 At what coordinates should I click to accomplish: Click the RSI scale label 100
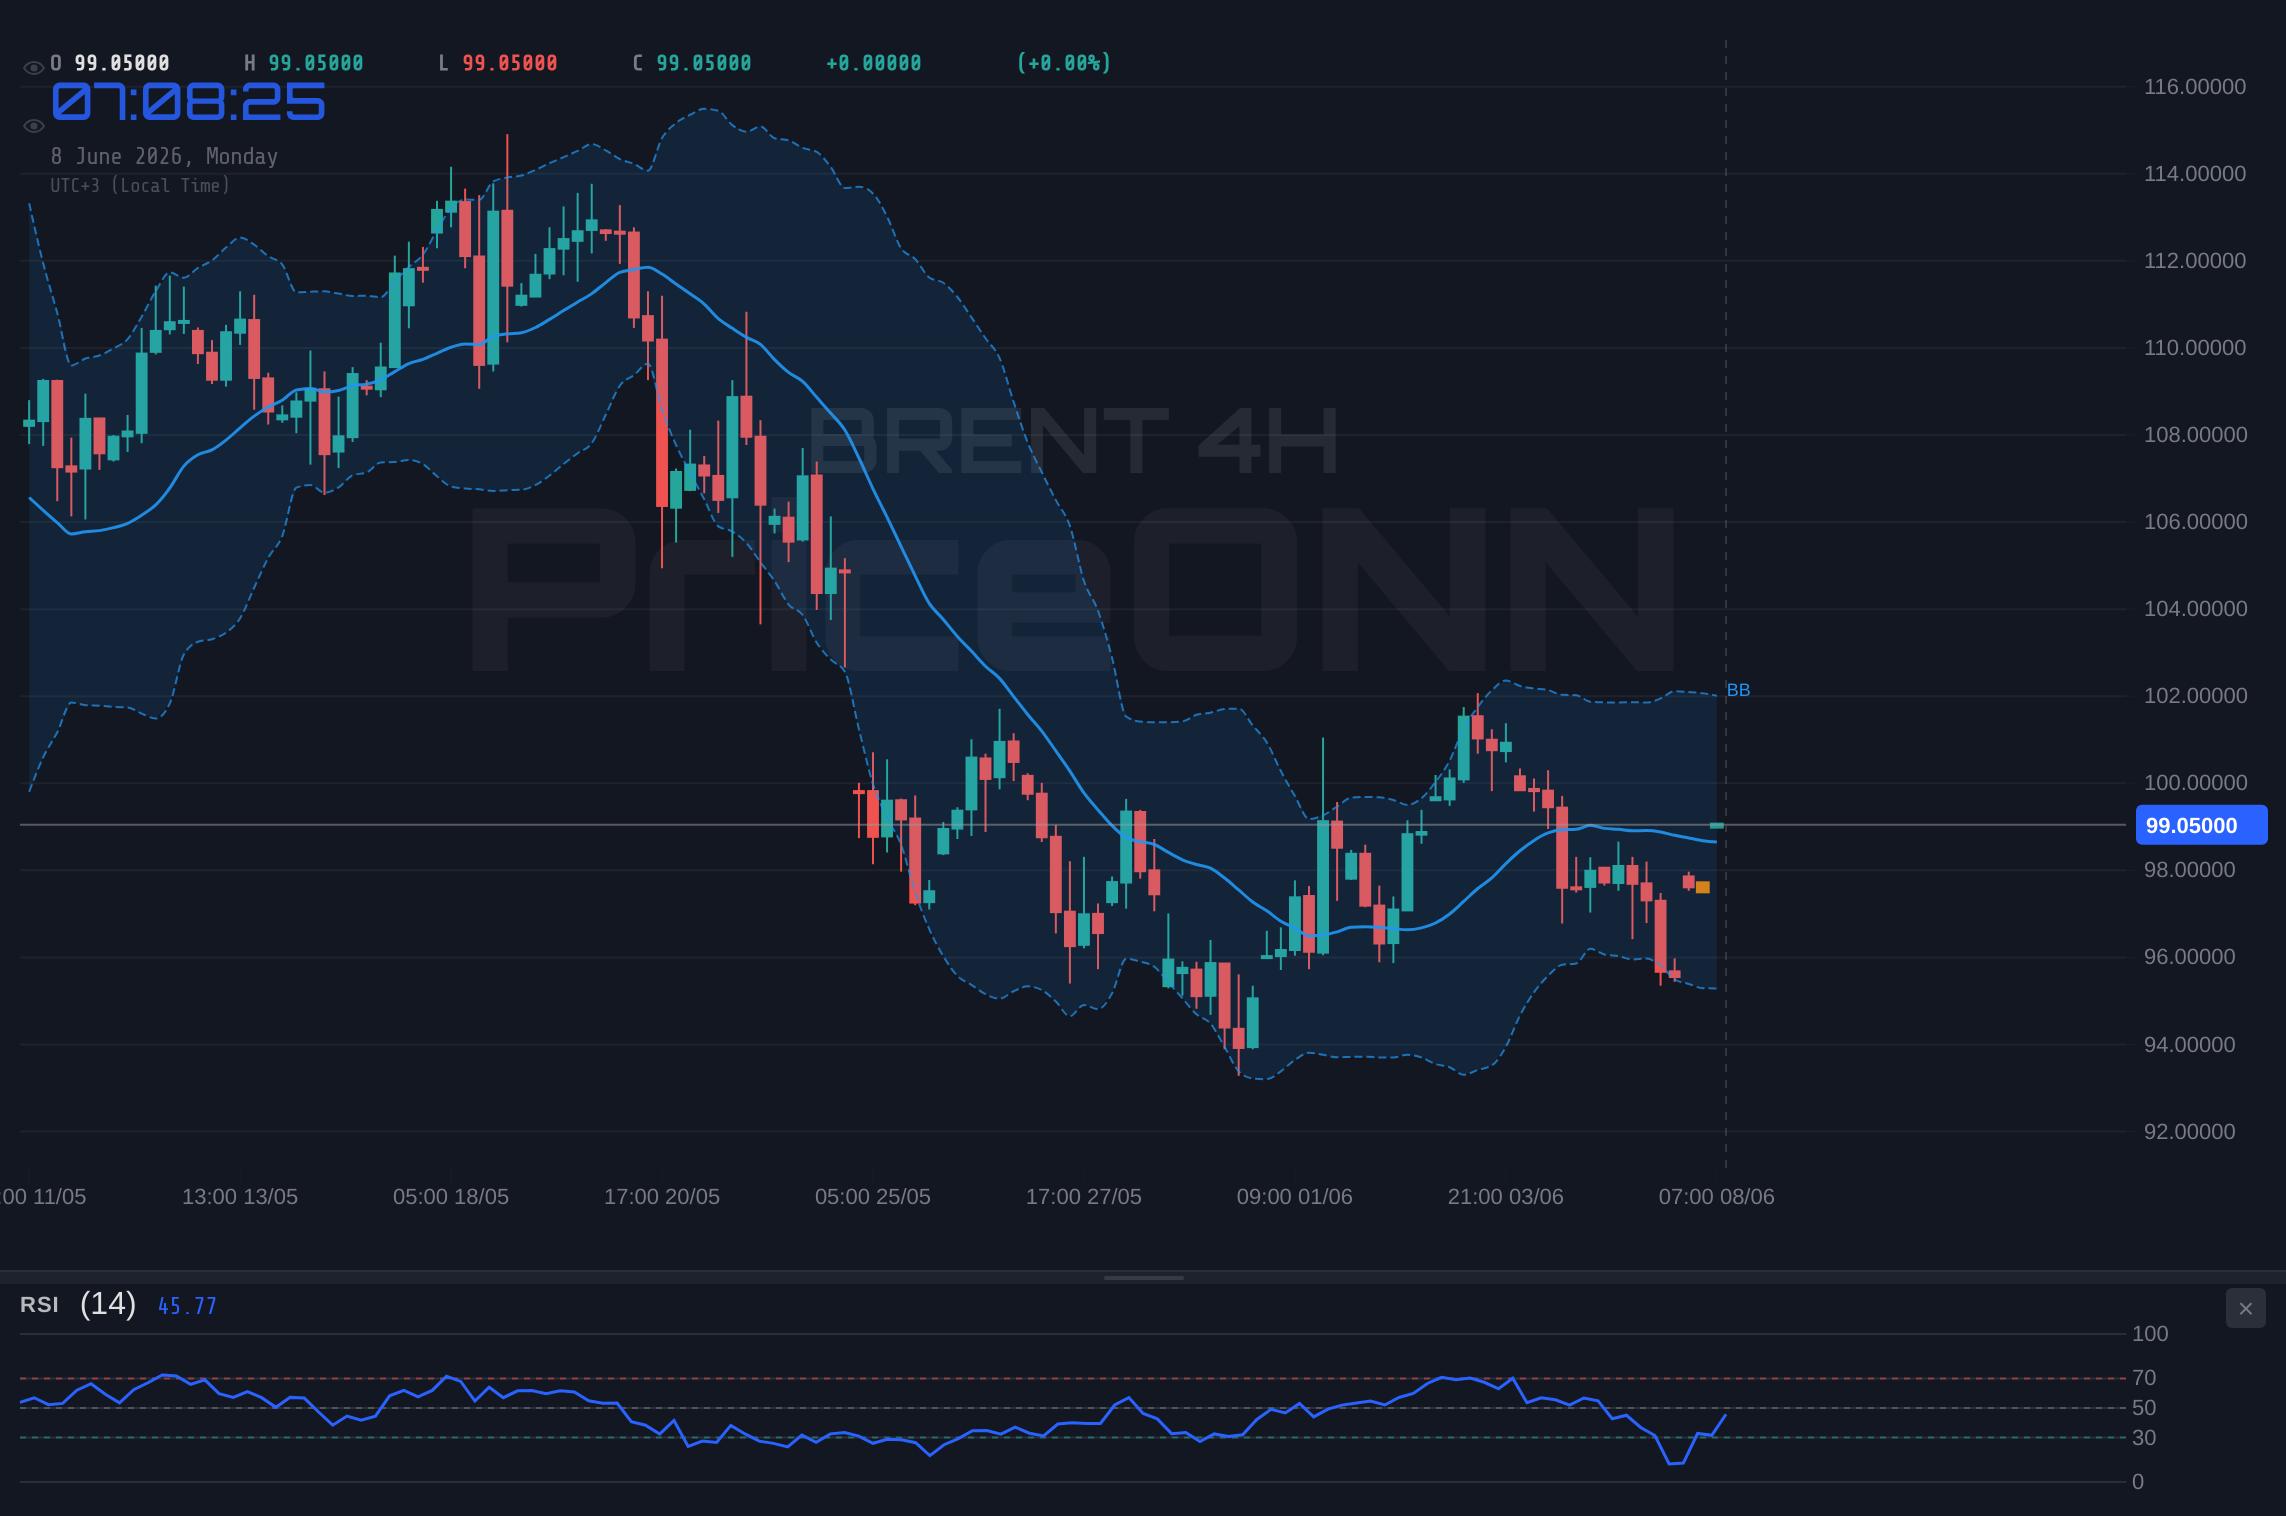pyautogui.click(x=2150, y=1334)
